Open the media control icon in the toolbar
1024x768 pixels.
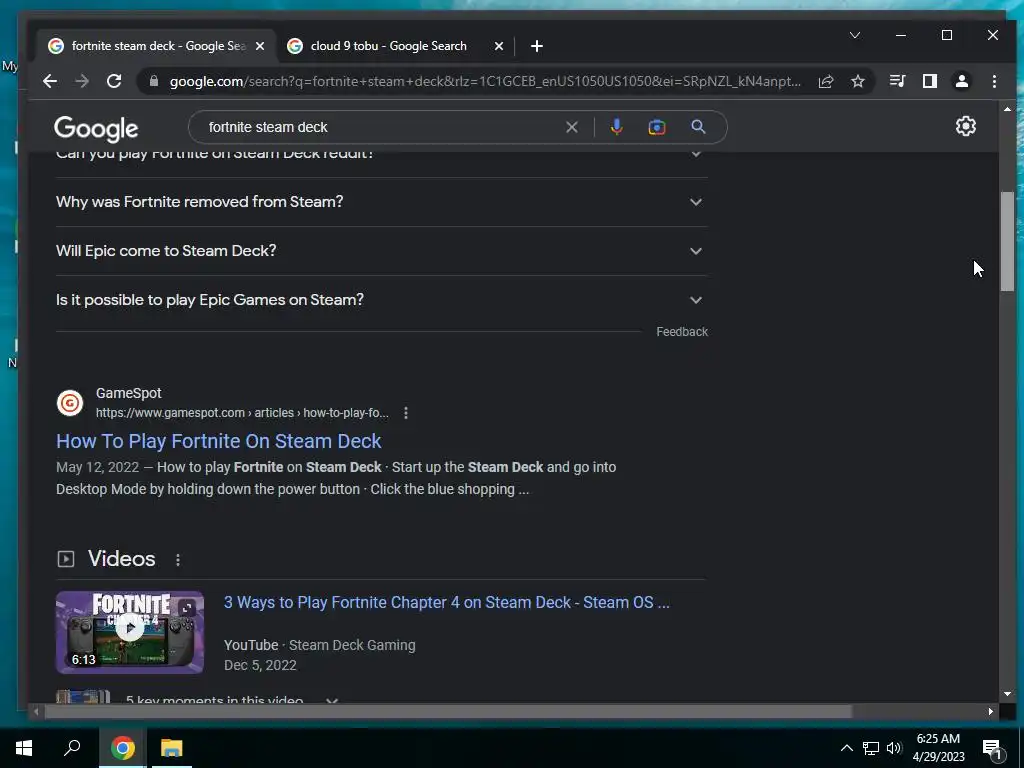point(898,81)
